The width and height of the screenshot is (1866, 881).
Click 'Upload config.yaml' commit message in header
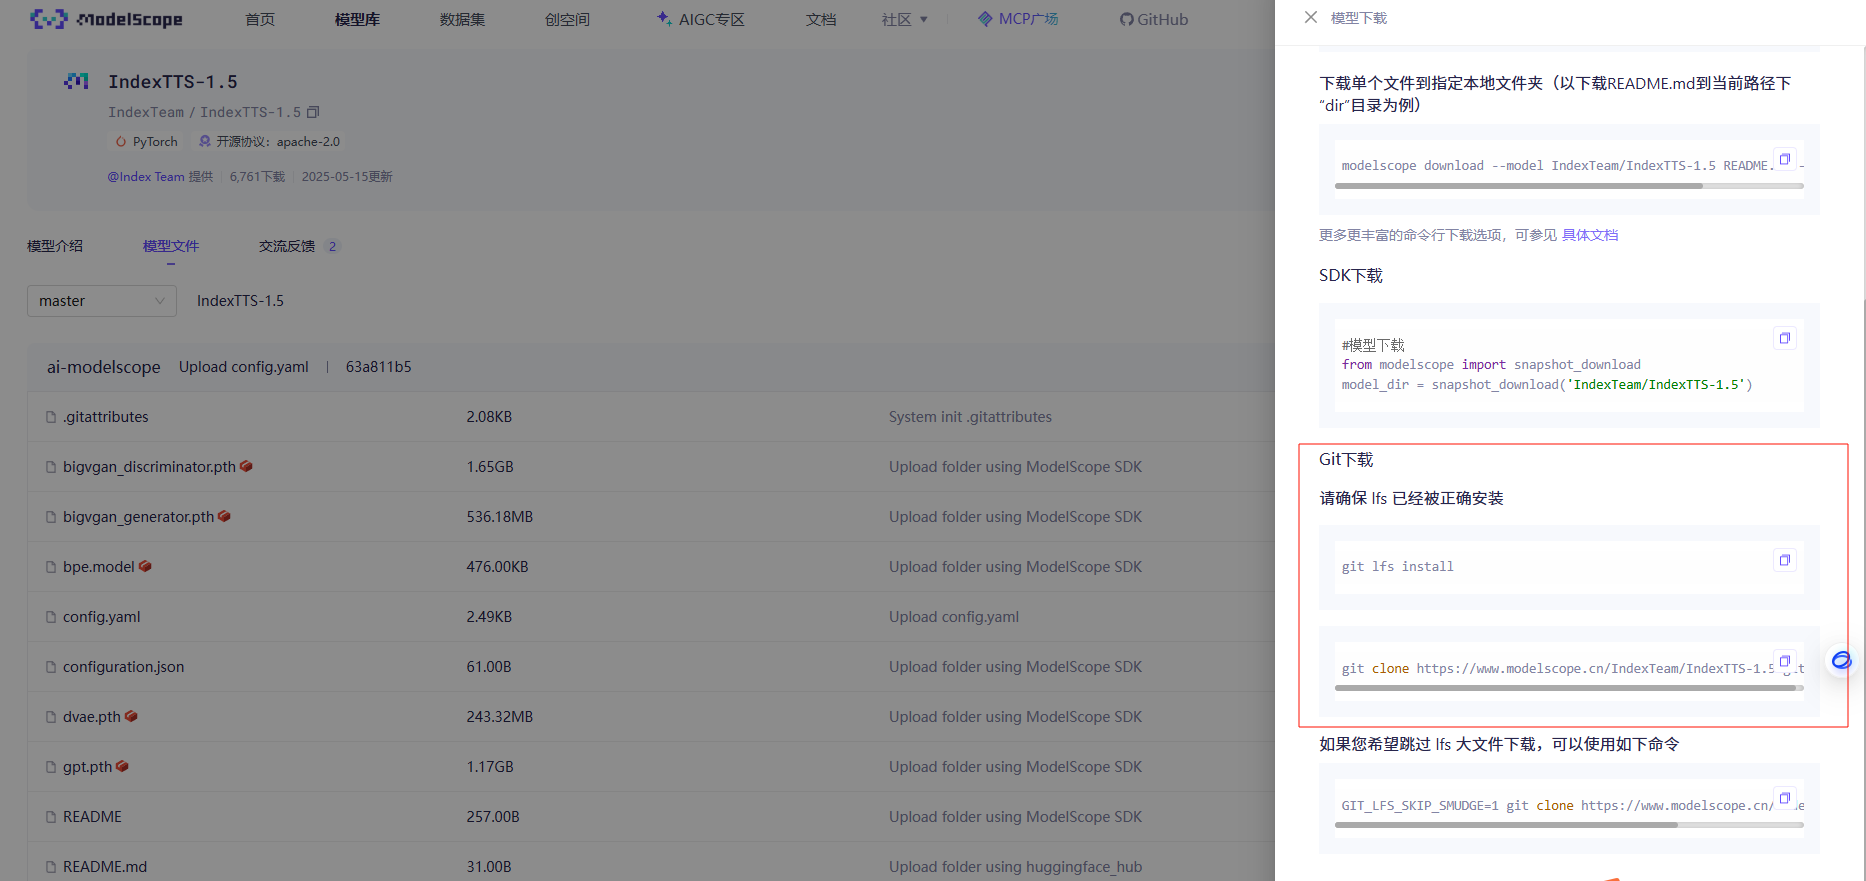coord(243,367)
